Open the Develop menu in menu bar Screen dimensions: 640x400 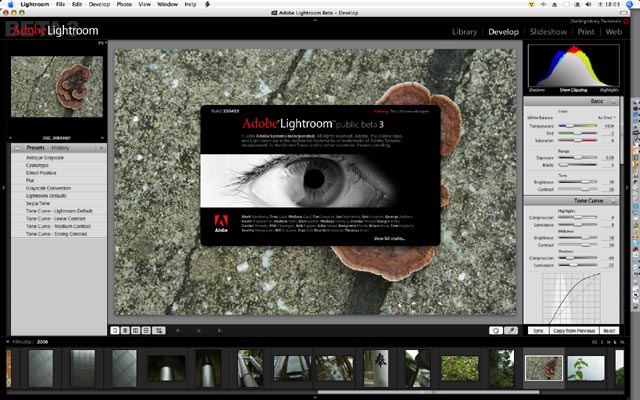point(99,4)
